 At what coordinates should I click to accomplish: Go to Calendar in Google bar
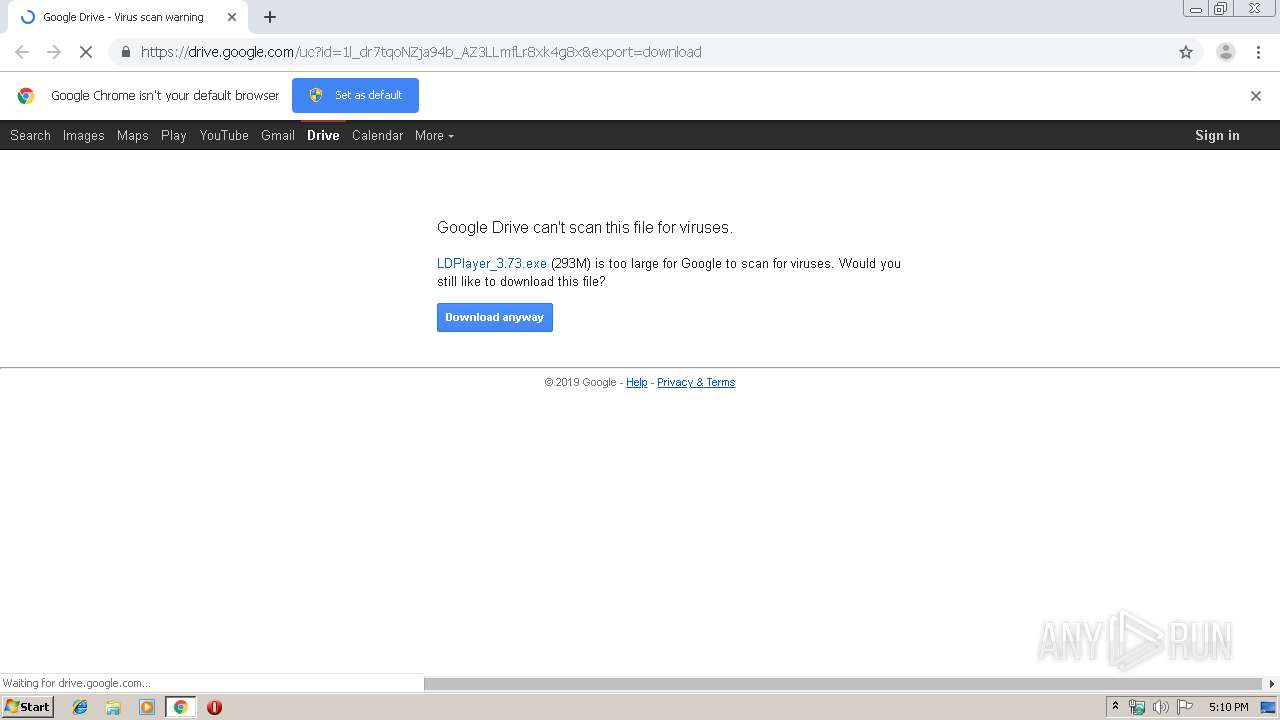tap(377, 135)
